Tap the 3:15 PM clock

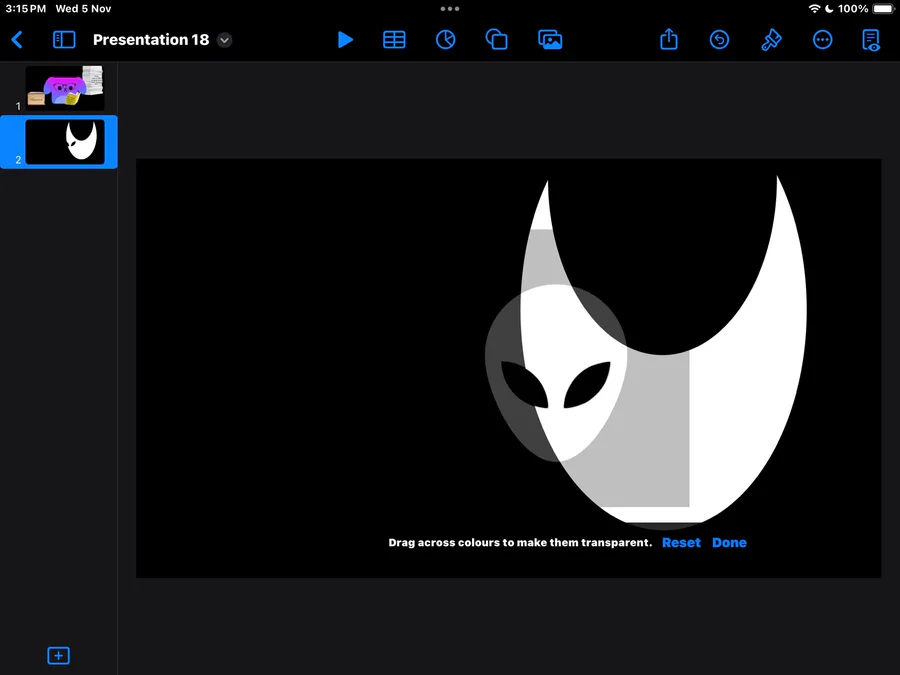[26, 9]
